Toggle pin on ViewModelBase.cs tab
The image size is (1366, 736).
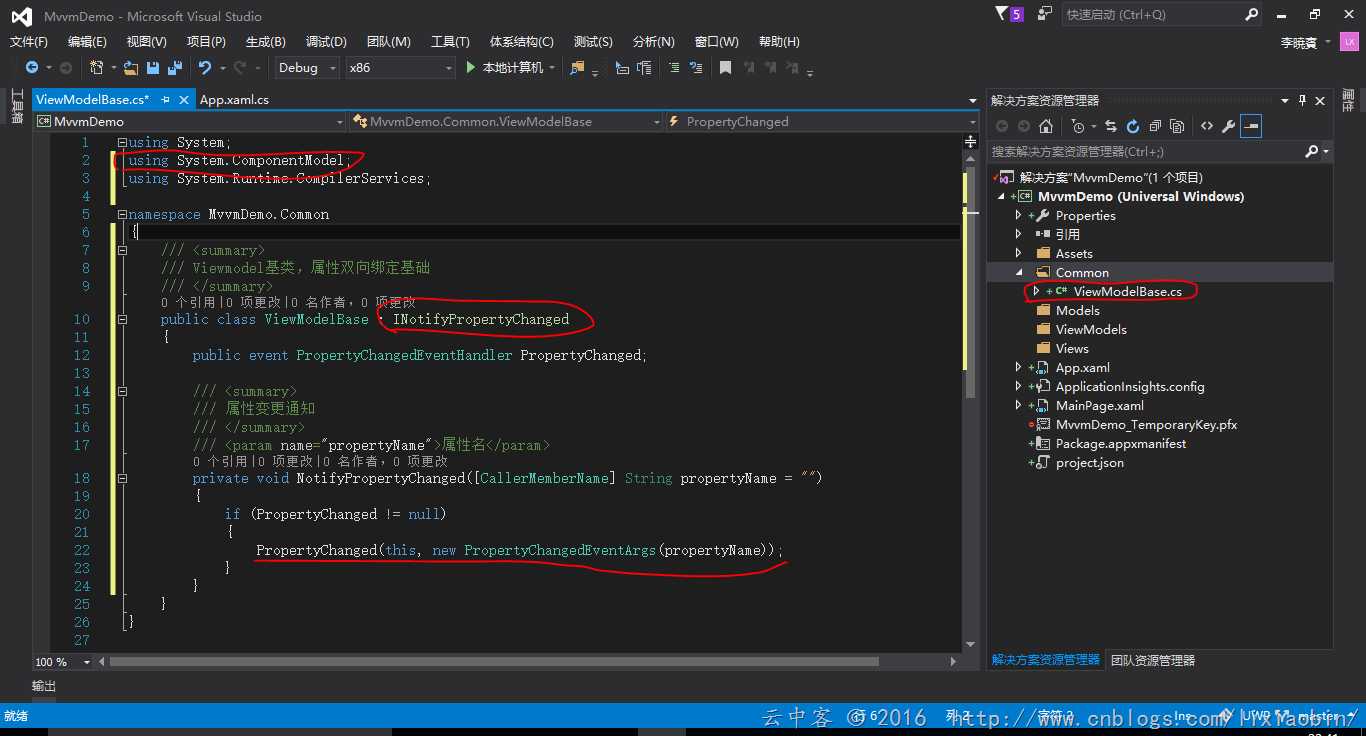166,100
